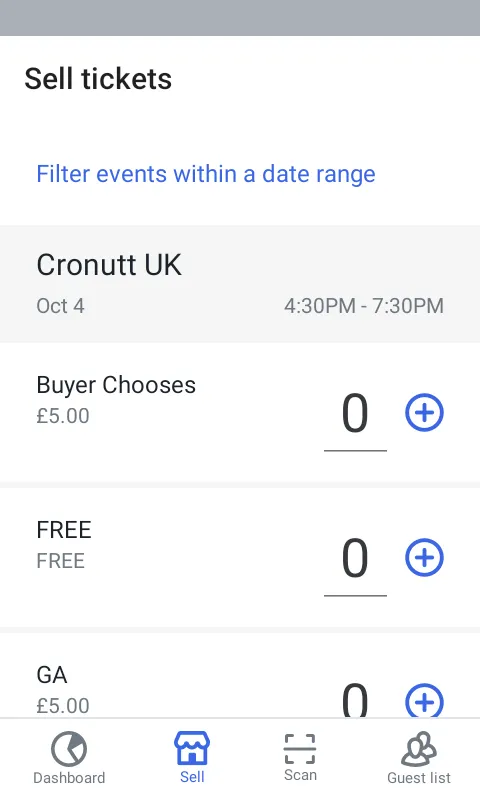Screen dimensions: 480x800
Task: Open the Guest list people icon
Action: pyautogui.click(x=419, y=748)
